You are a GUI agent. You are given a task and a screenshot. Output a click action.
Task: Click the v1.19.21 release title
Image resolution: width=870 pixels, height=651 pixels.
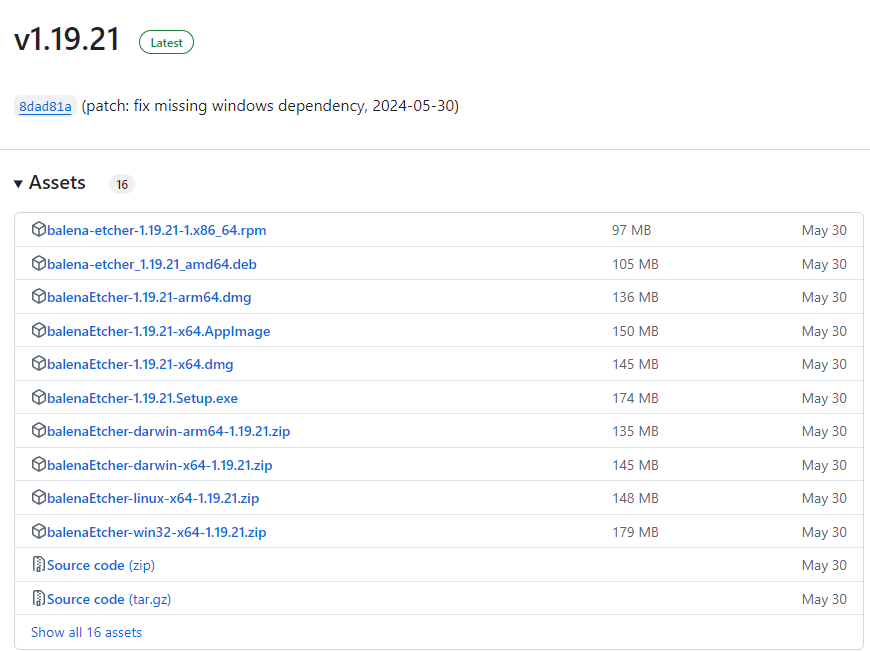coord(67,40)
